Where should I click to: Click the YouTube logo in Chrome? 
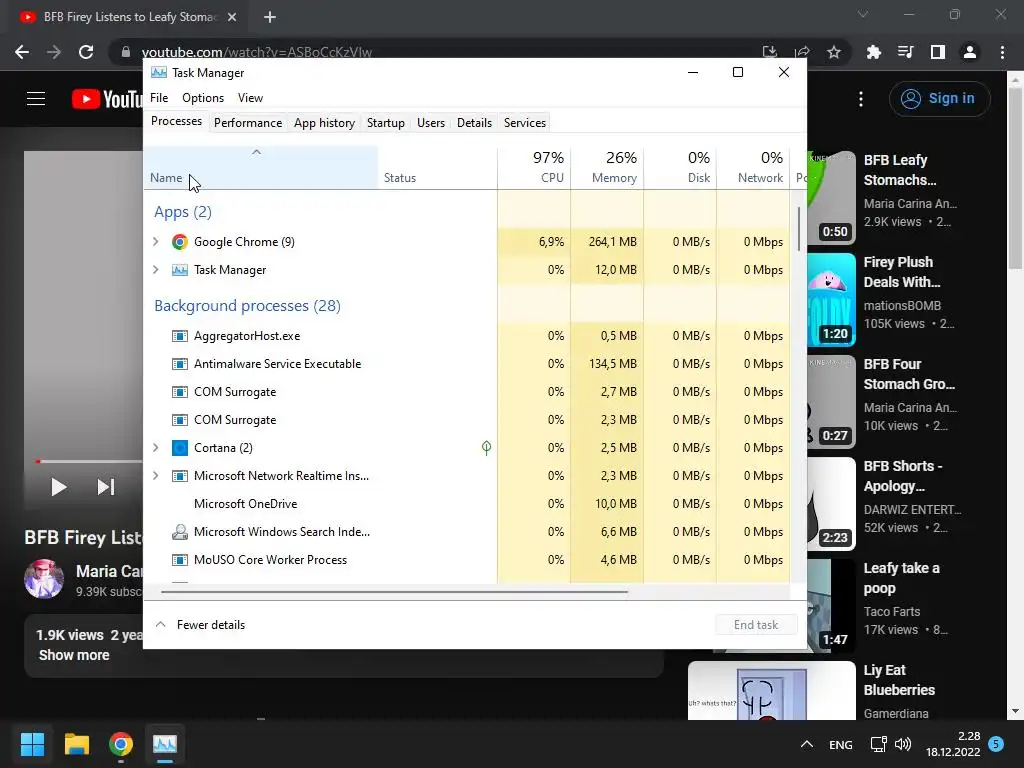pyautogui.click(x=107, y=99)
